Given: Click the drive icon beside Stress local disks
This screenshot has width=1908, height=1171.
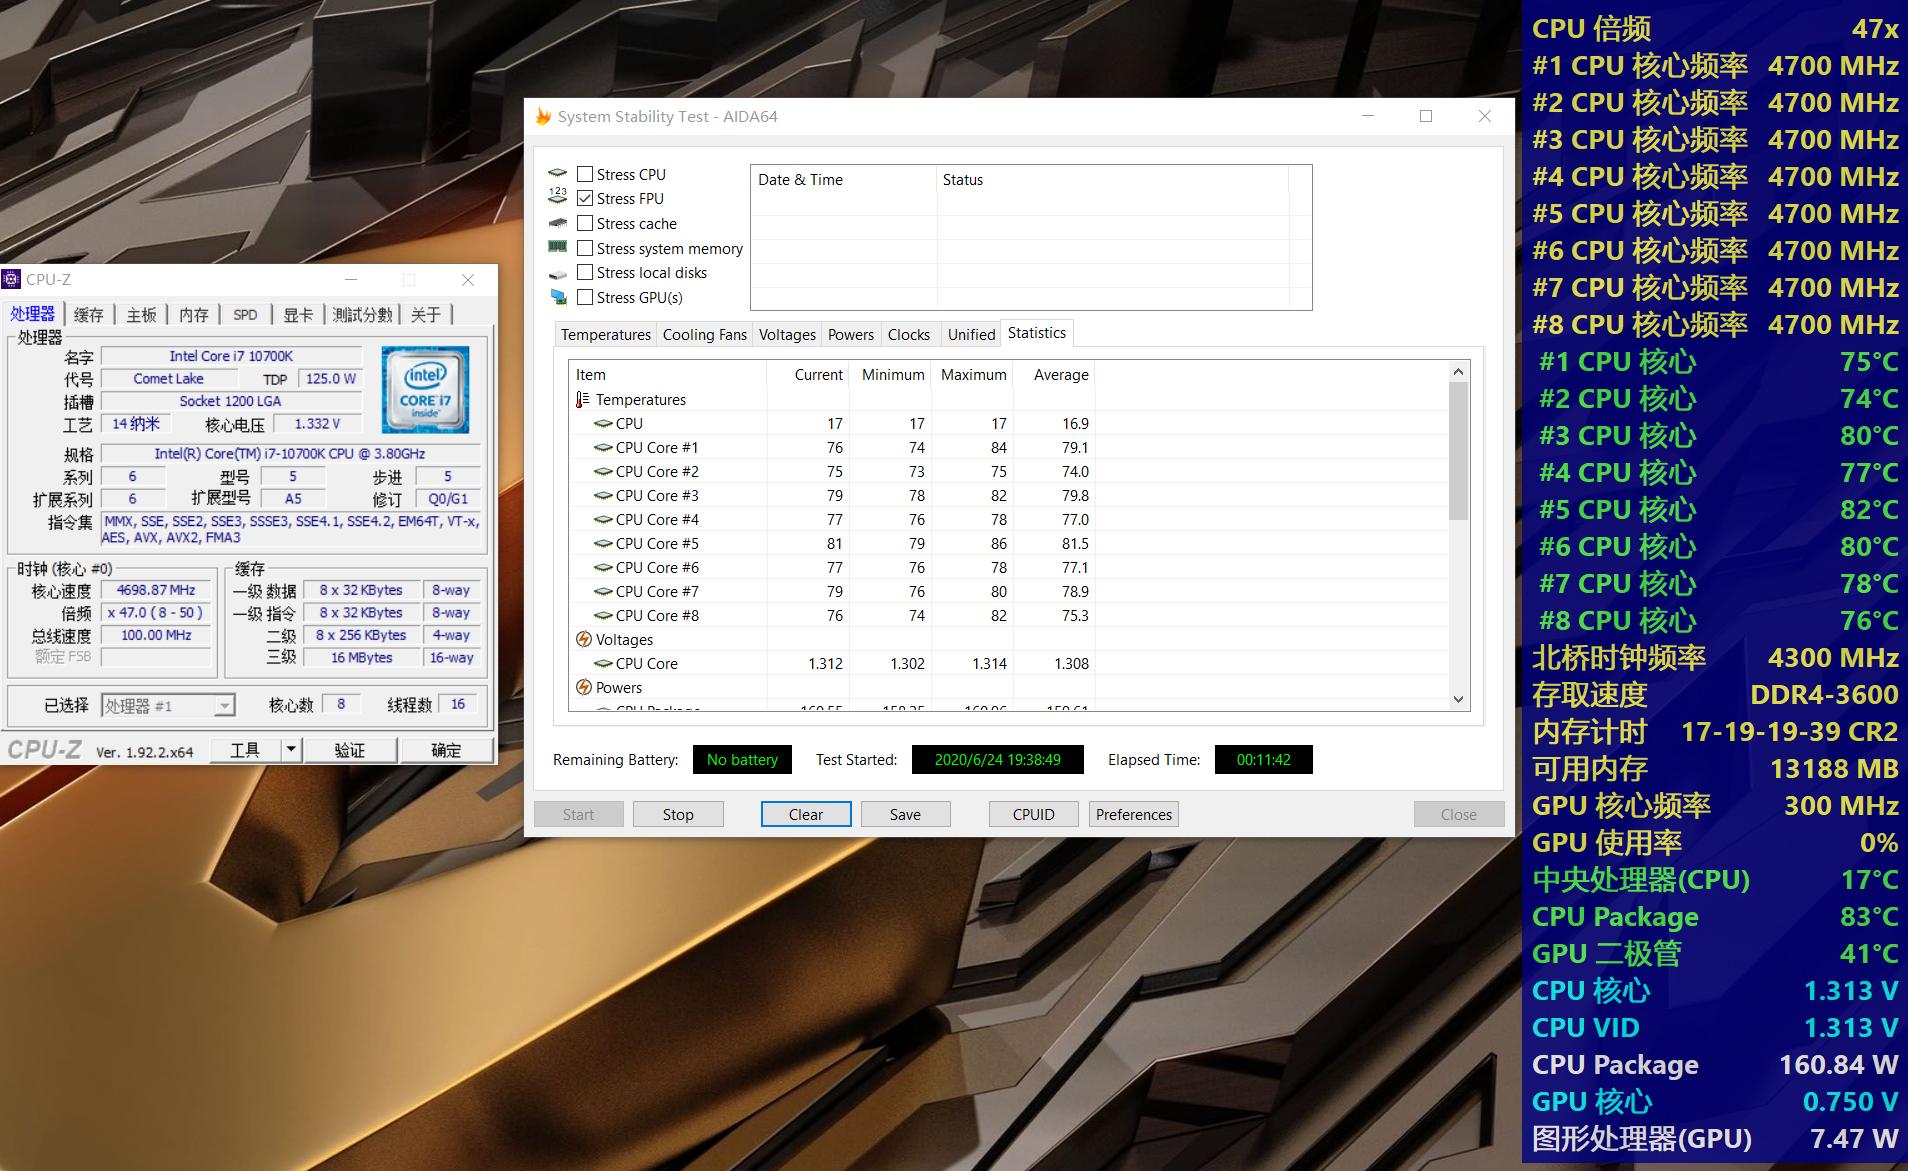Looking at the screenshot, I should pos(558,273).
